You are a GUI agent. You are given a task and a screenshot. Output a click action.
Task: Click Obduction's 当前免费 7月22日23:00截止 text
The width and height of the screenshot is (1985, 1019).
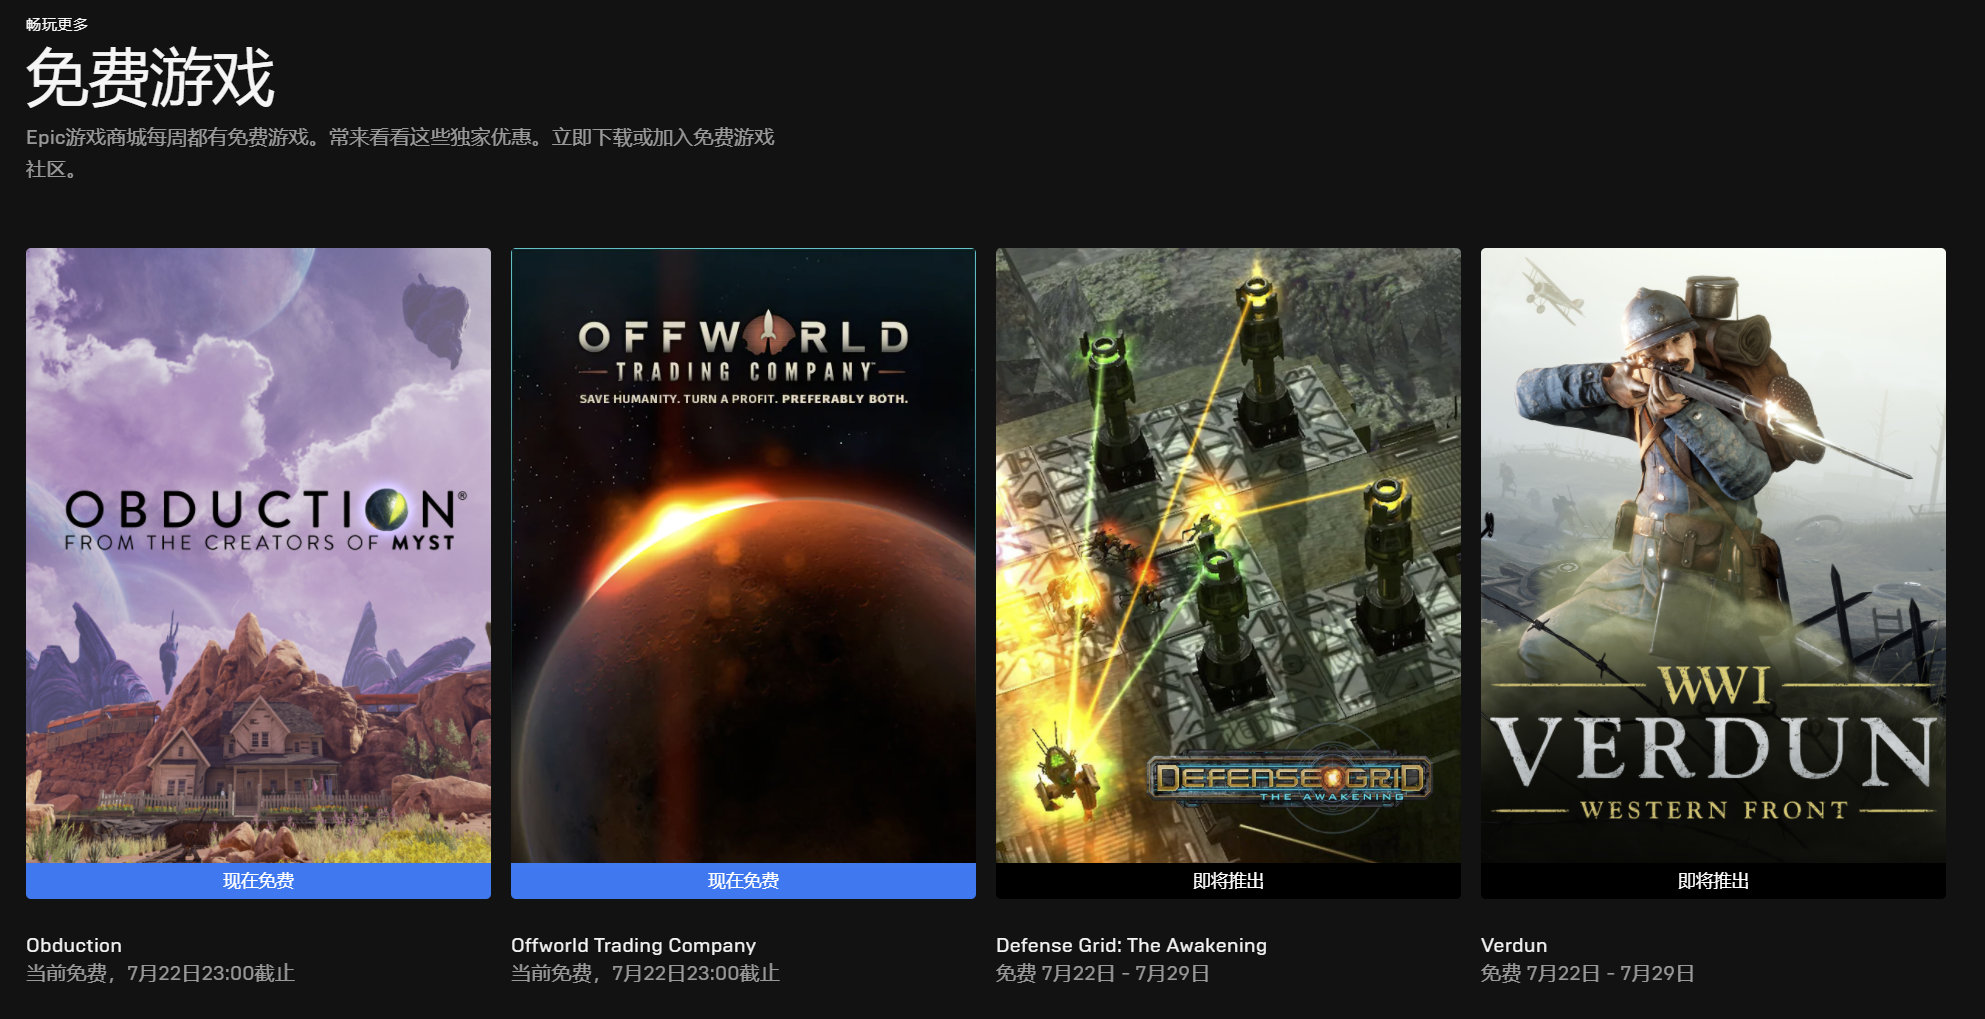(x=160, y=973)
